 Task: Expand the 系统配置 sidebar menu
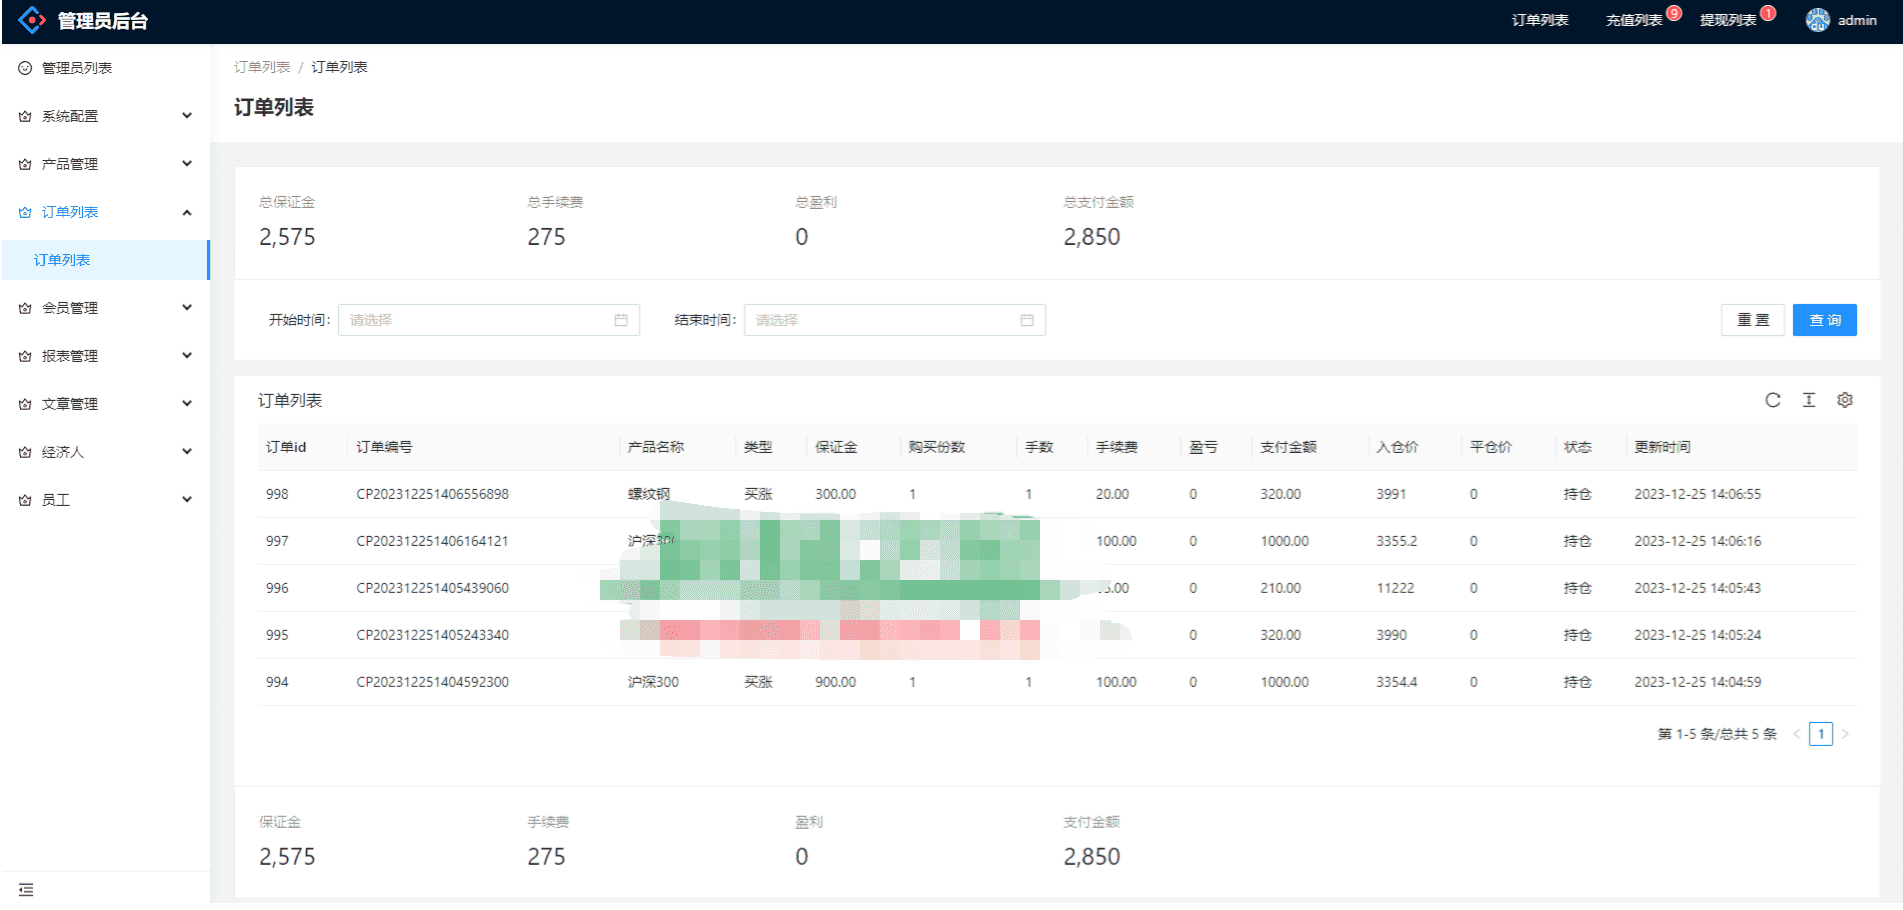tap(105, 116)
